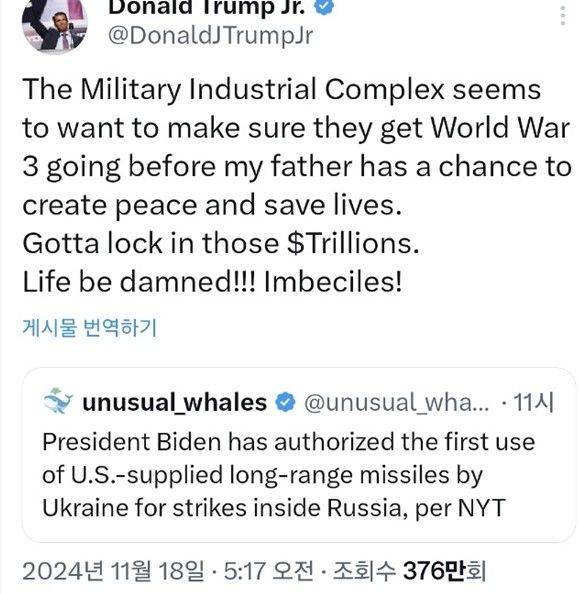Open Donald Trump Jr. profile picture
This screenshot has height=594, width=579.
click(x=55, y=25)
